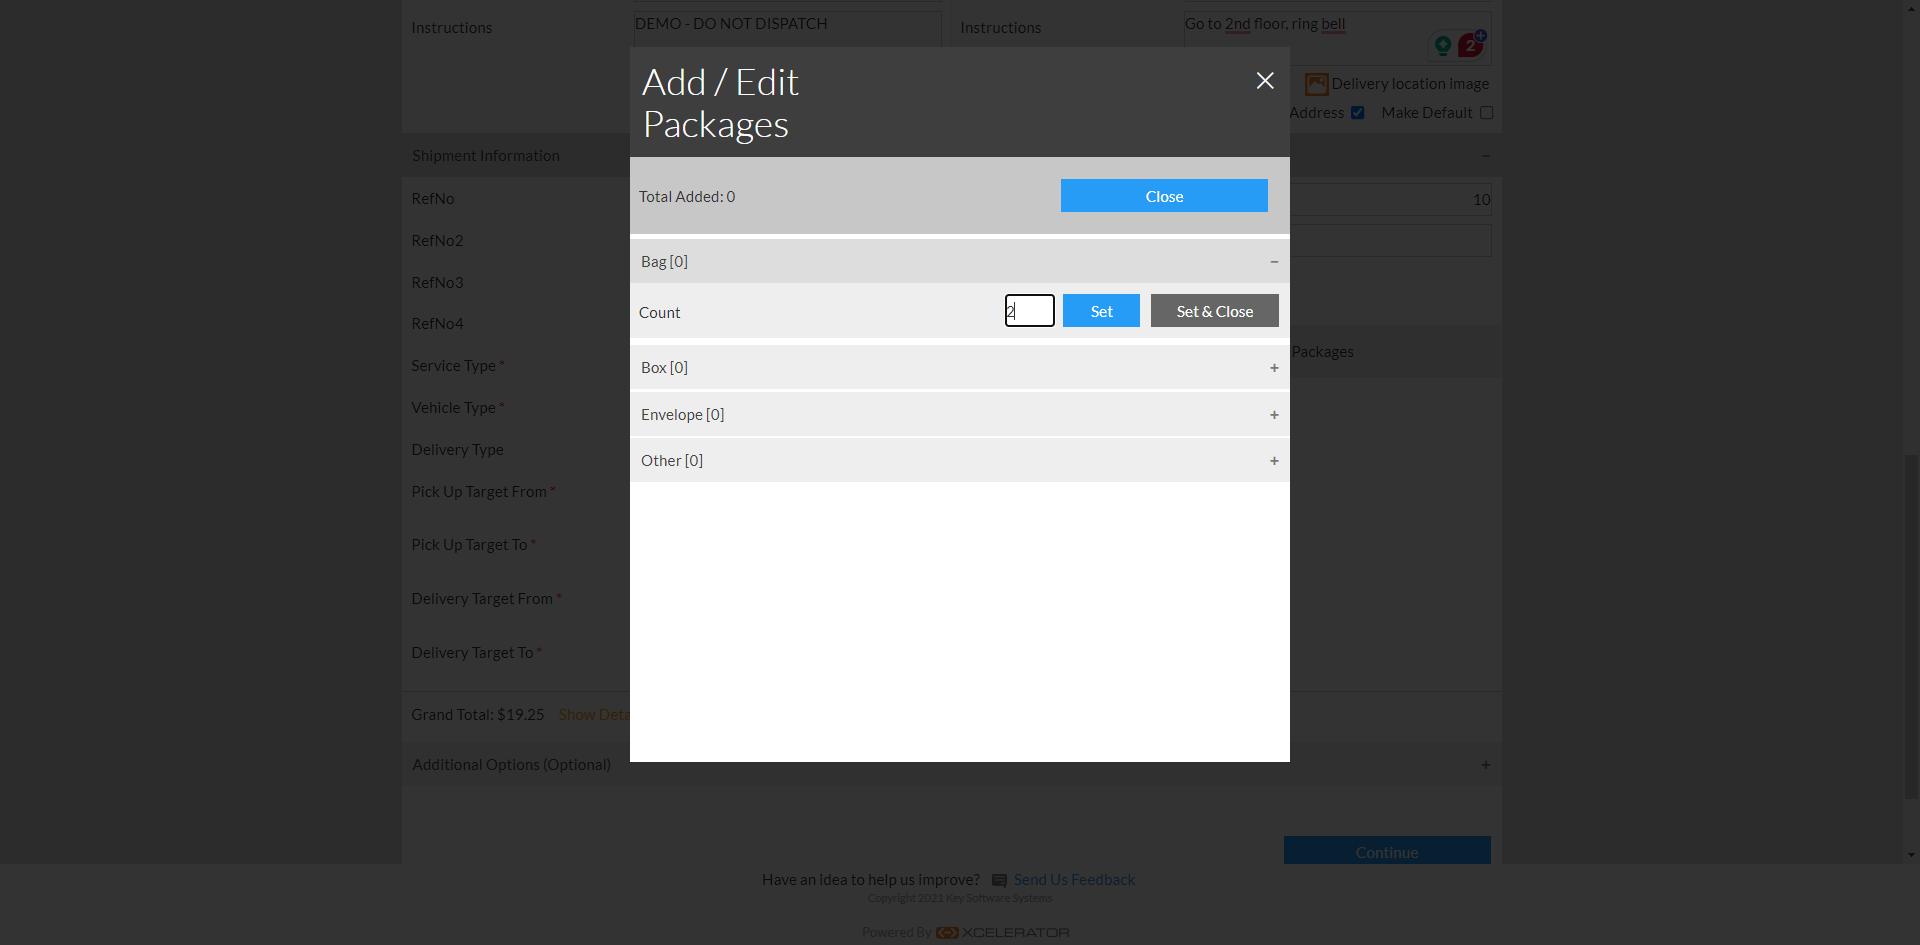Expand the Other [0] section
This screenshot has width=1920, height=945.
pos(1274,461)
